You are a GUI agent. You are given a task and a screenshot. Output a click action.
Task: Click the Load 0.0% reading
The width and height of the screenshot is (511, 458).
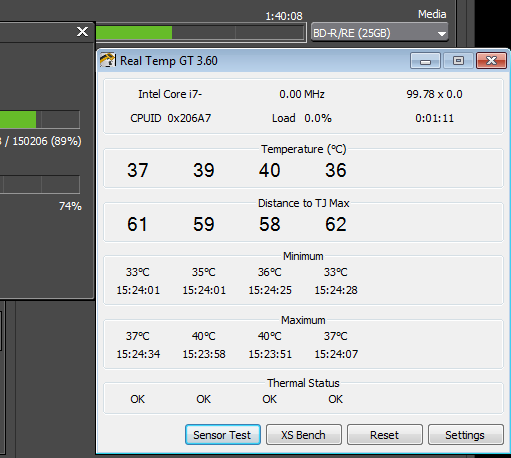click(302, 118)
